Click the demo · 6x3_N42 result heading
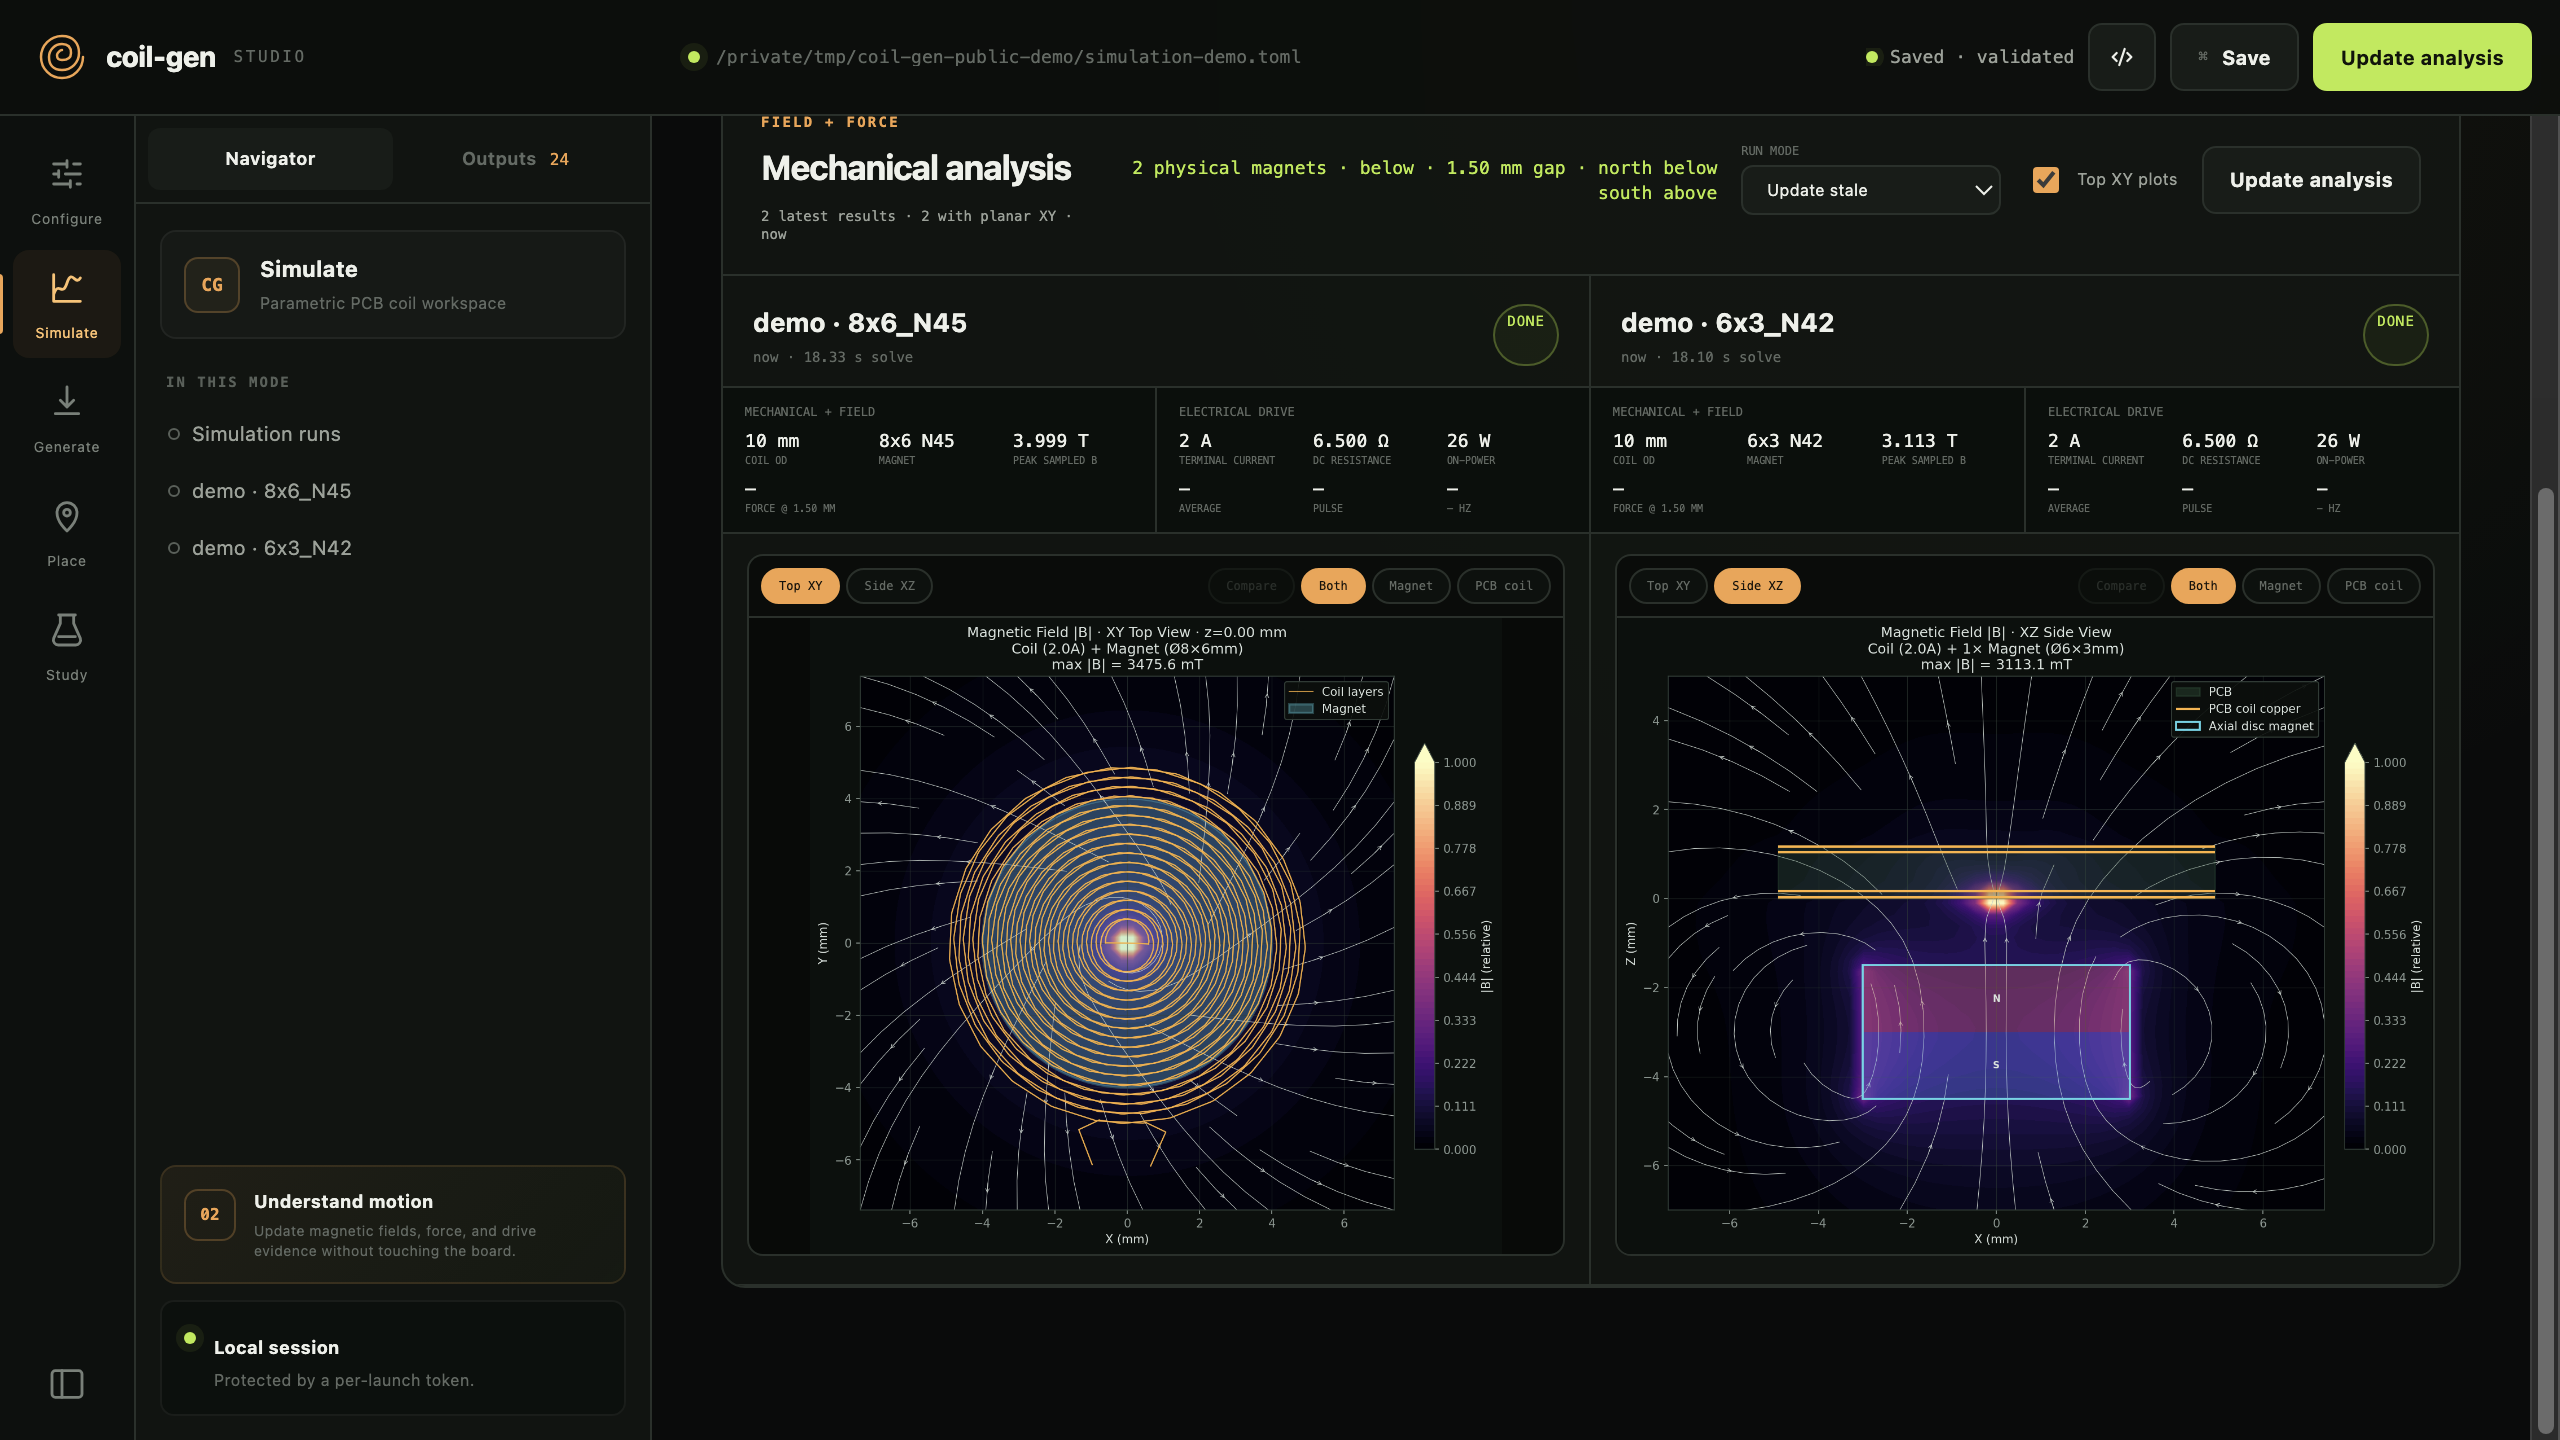The height and width of the screenshot is (1440, 2560). click(x=1728, y=323)
